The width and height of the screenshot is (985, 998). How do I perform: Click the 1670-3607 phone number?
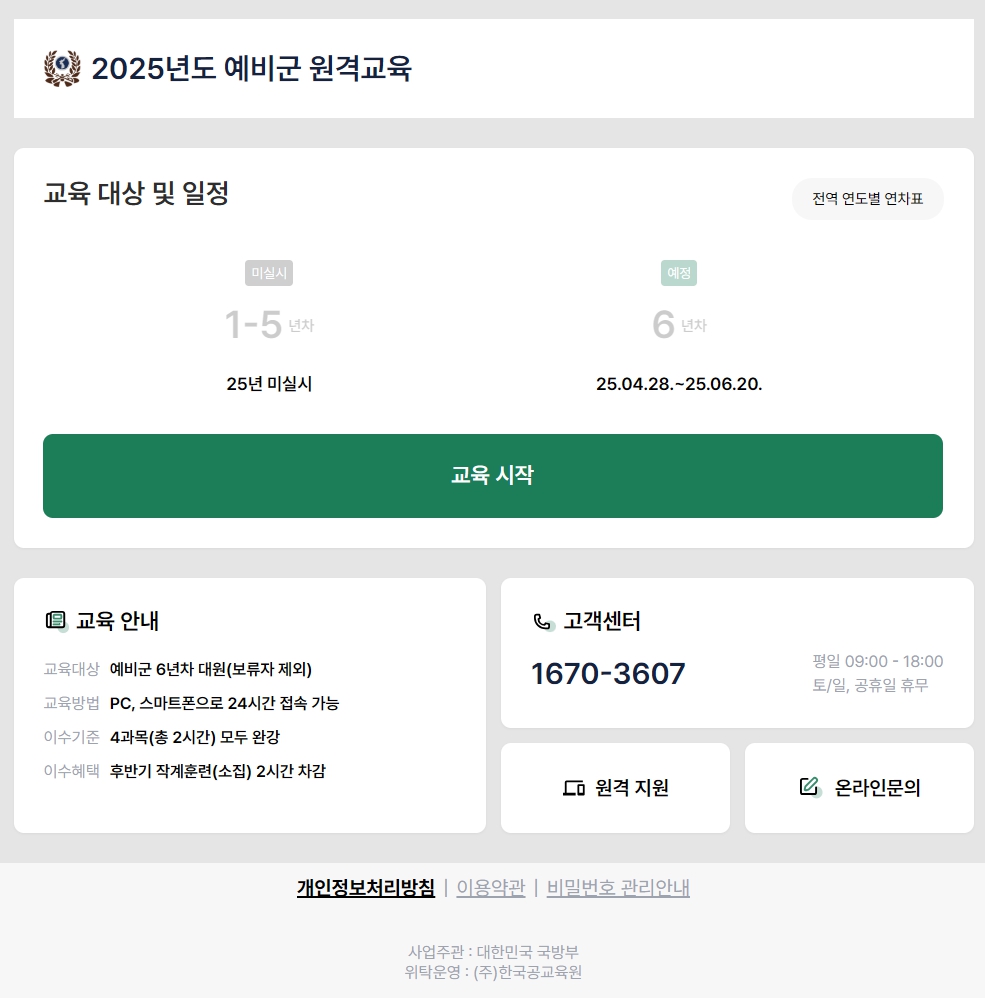point(608,673)
